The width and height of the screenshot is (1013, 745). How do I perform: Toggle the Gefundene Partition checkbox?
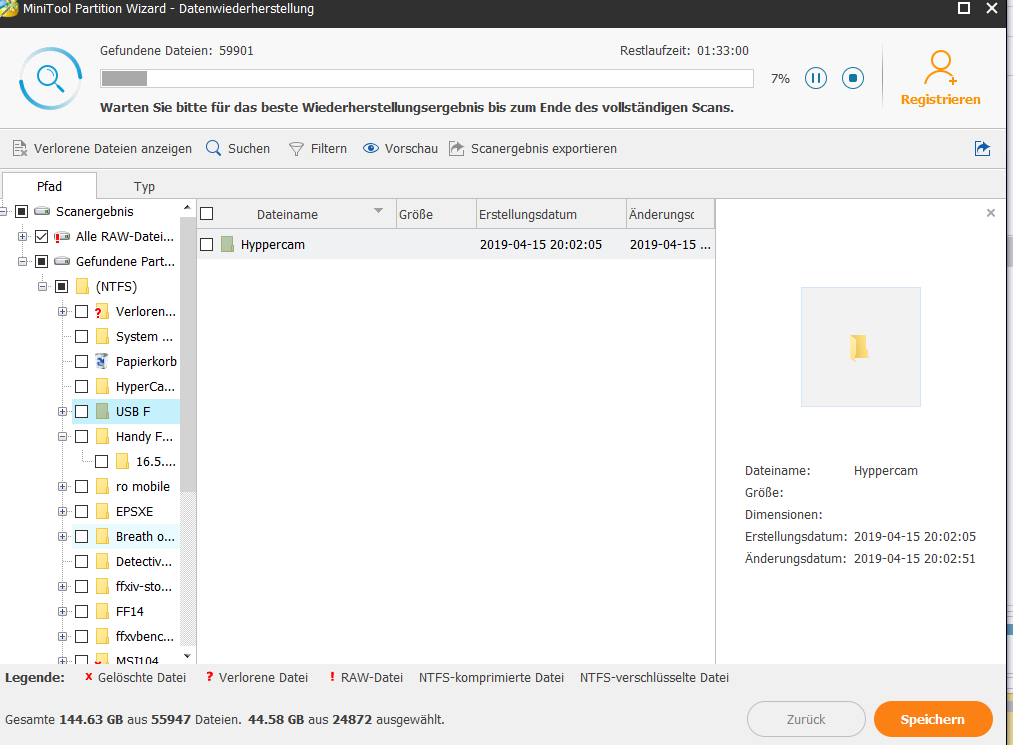tap(41, 262)
